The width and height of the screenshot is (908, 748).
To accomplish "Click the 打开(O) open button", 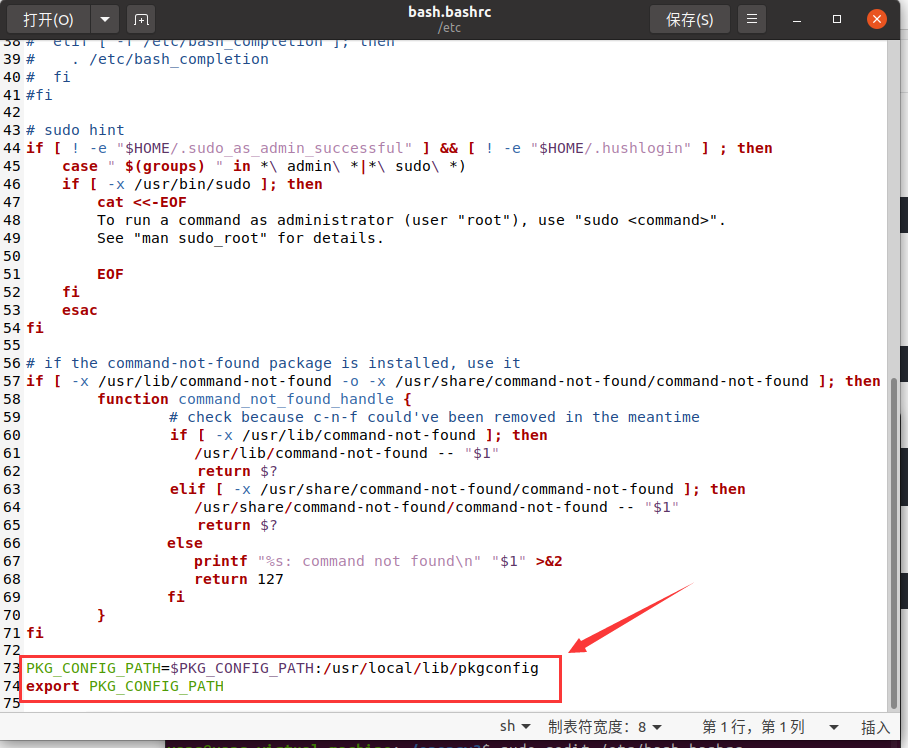I will 50,18.
